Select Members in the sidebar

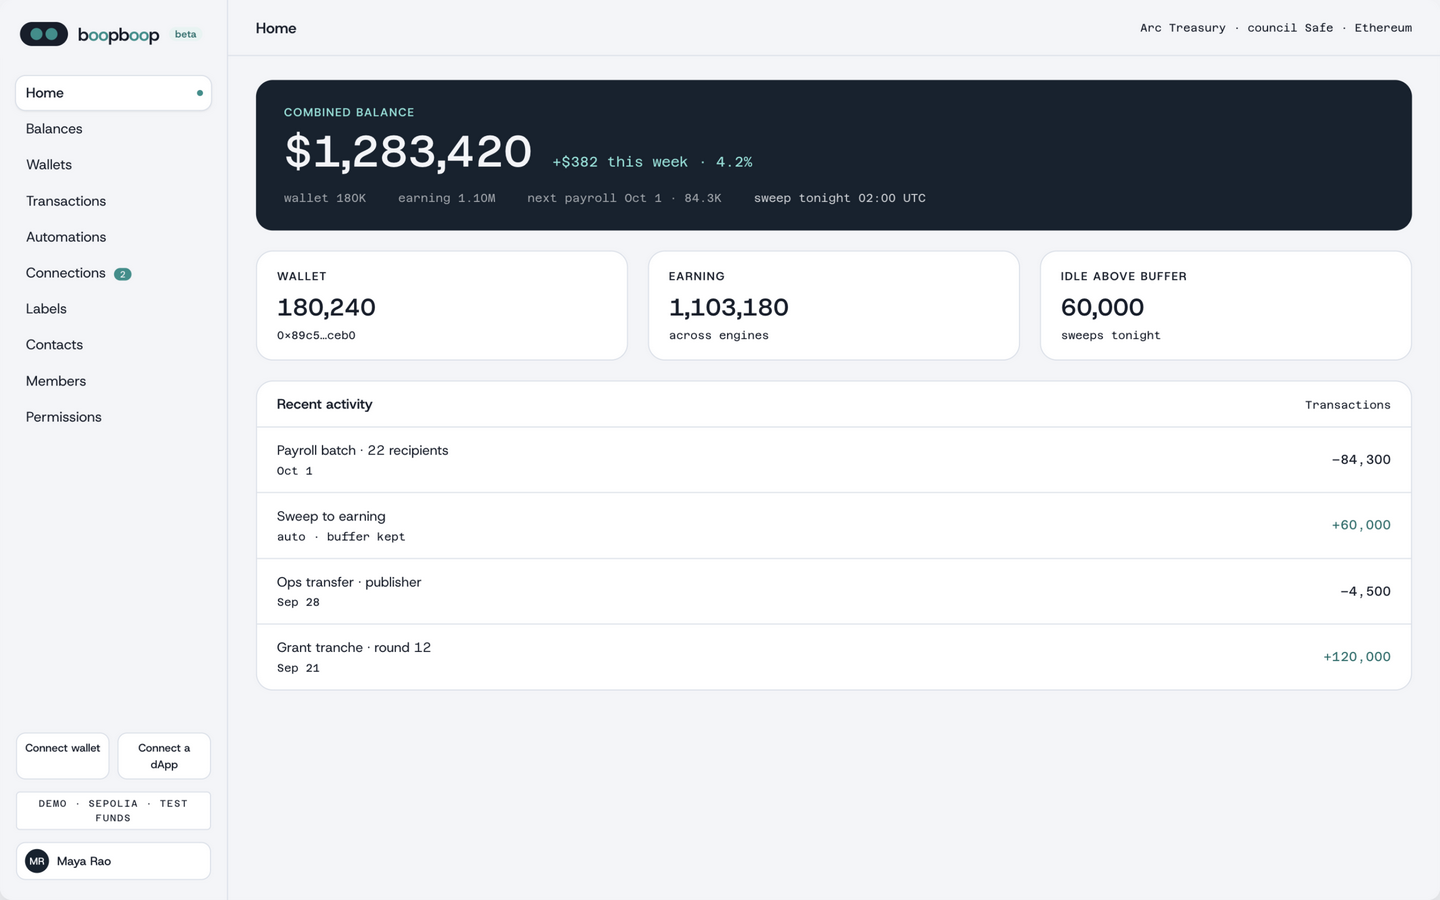113,381
